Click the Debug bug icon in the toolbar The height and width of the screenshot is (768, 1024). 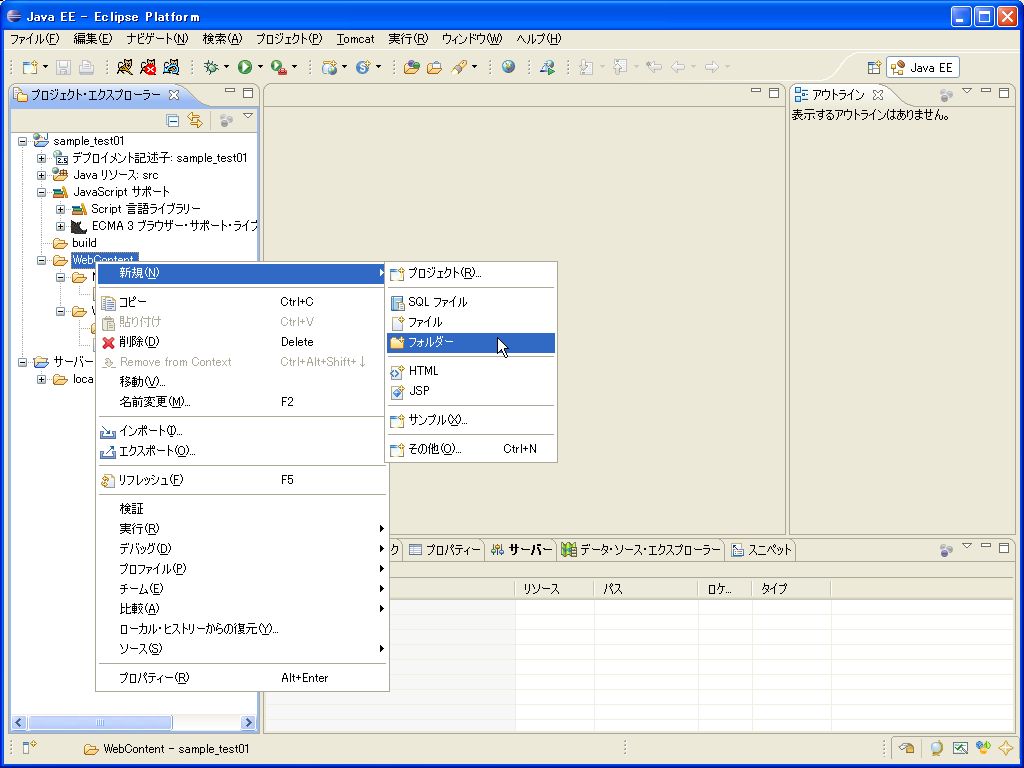point(211,67)
